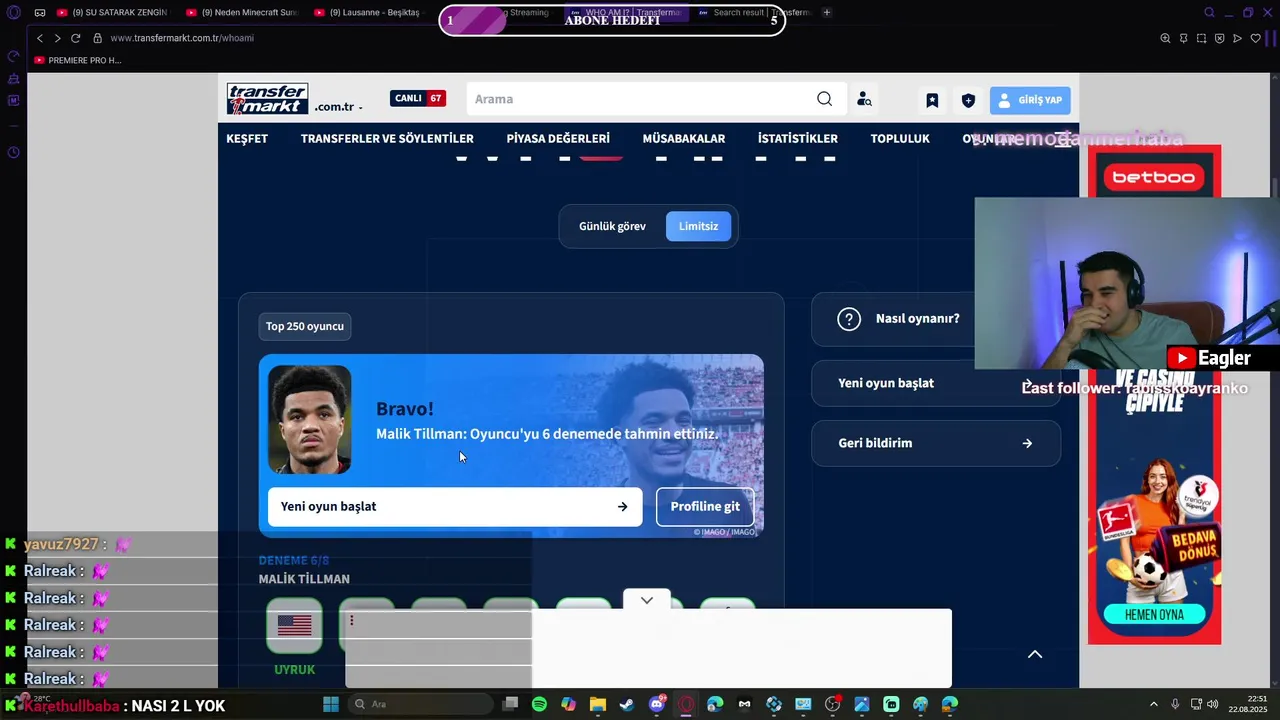Open Spotify from the taskbar
1280x720 pixels.
539,704
